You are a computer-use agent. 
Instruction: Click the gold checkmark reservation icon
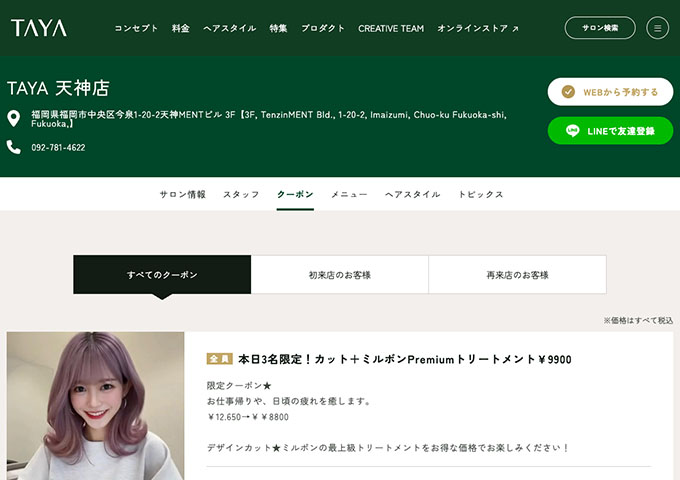(x=568, y=92)
